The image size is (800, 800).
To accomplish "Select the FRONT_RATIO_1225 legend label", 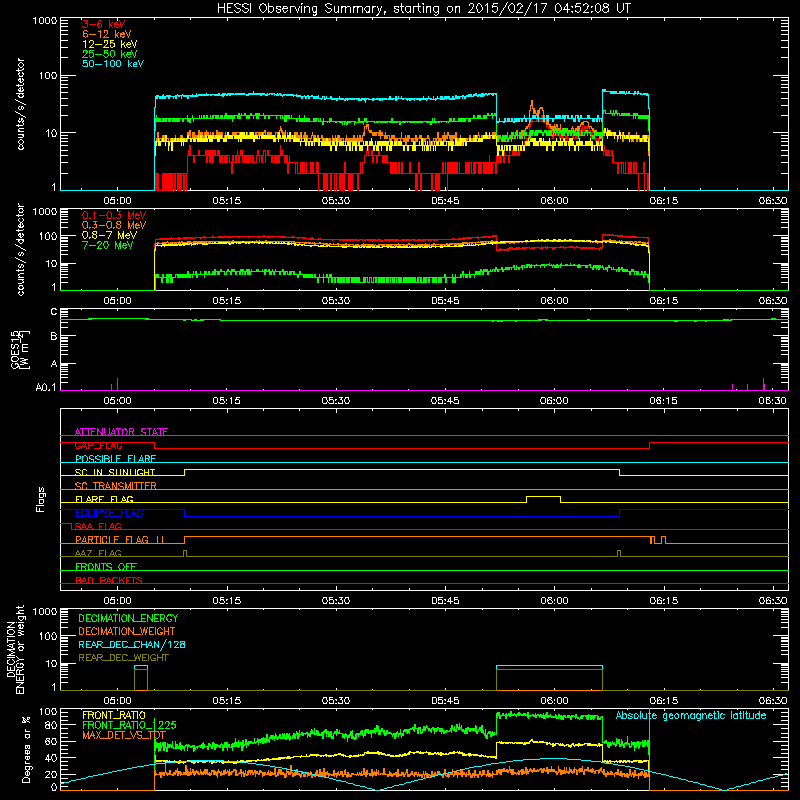I will coord(129,725).
